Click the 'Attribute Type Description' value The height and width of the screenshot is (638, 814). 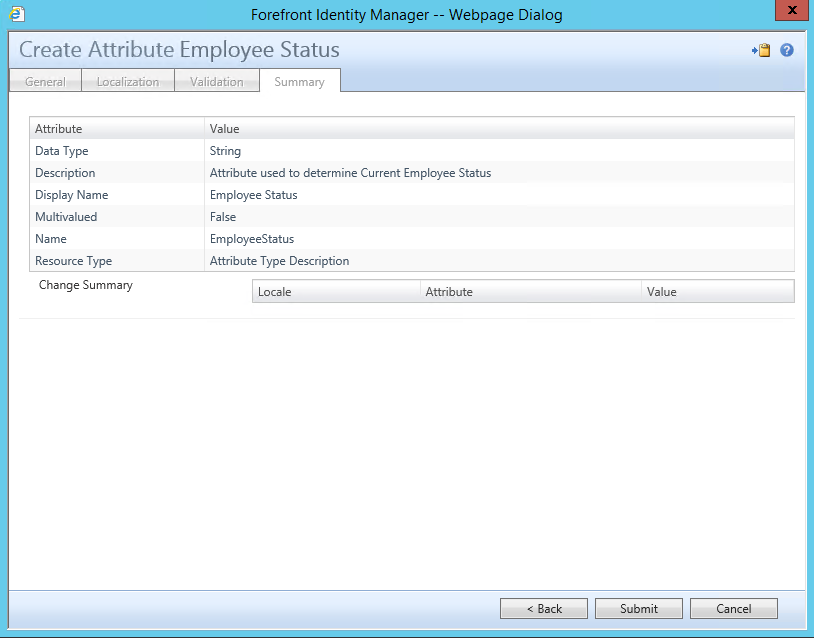pyautogui.click(x=279, y=261)
